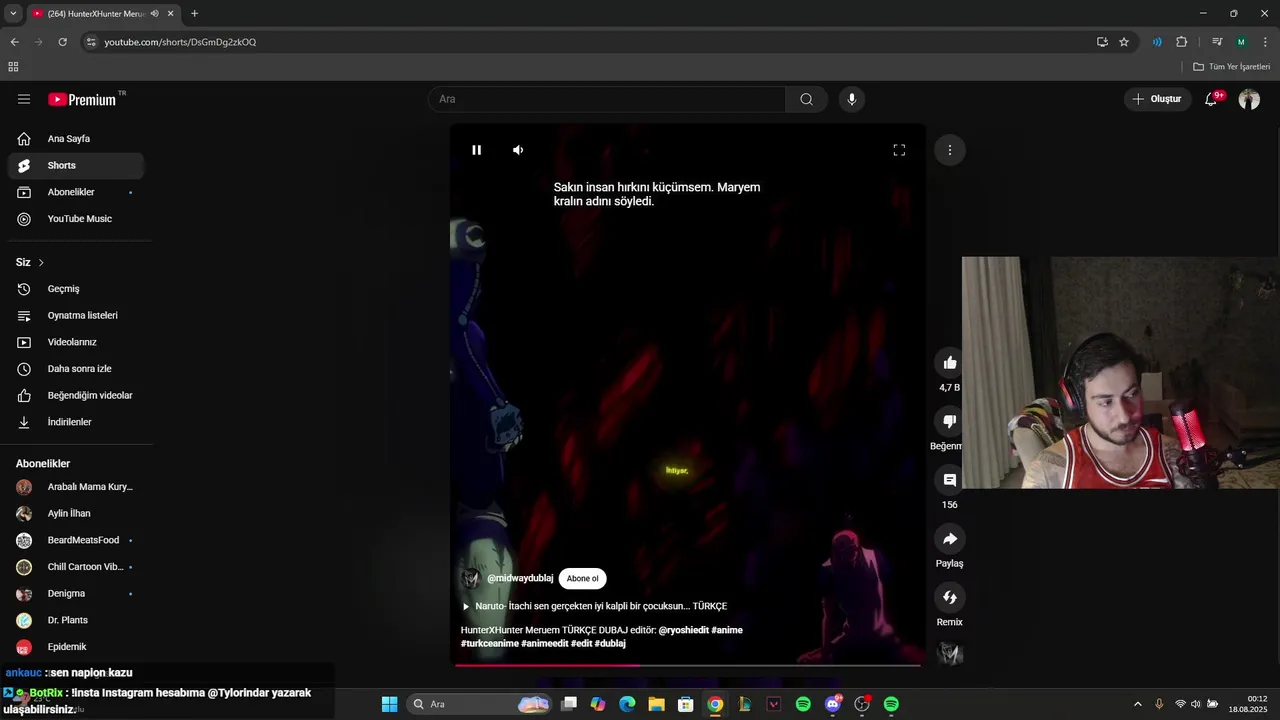Screen dimensions: 1280x720
Task: Click the YouTube search field
Action: pos(607,99)
